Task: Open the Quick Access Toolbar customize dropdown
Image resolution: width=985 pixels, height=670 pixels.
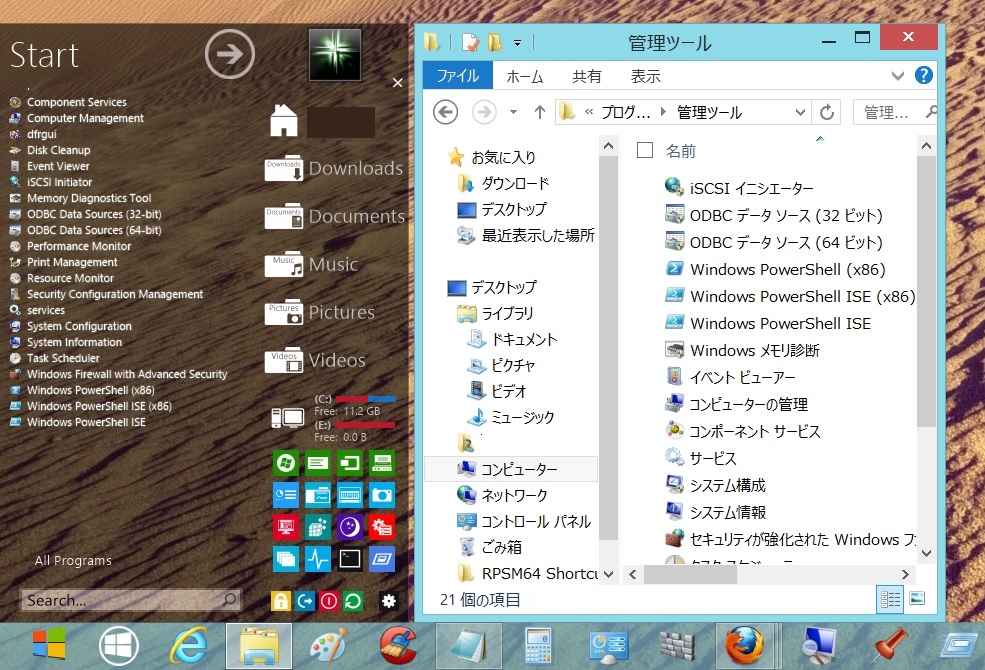Action: coord(517,42)
